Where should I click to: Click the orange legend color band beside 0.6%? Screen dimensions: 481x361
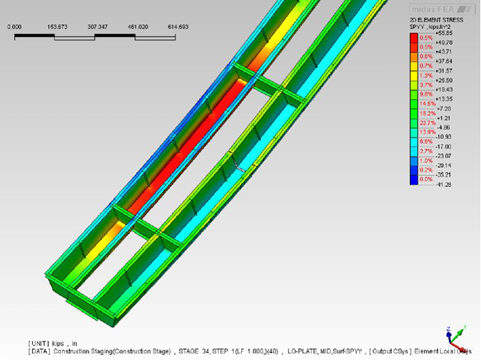[414, 57]
